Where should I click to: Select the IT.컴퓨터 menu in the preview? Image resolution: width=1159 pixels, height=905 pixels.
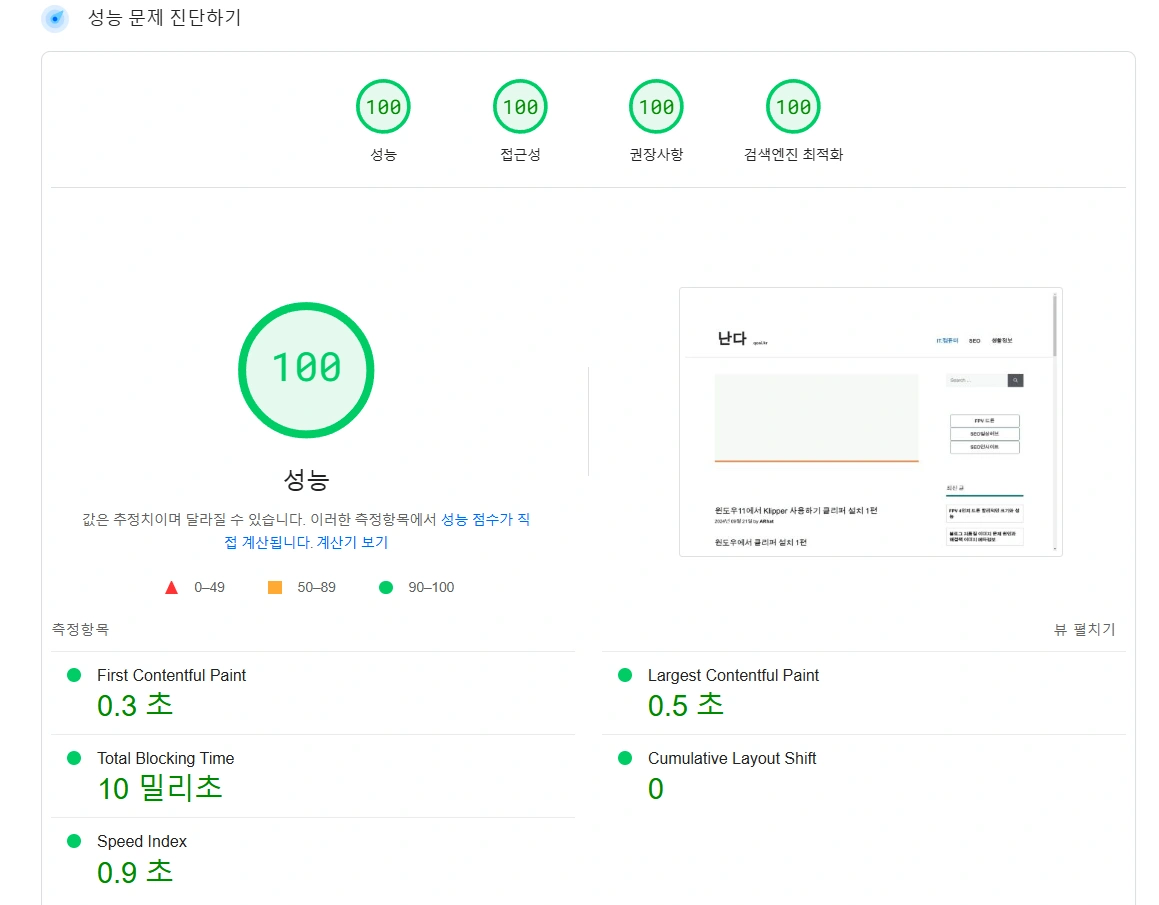point(948,340)
